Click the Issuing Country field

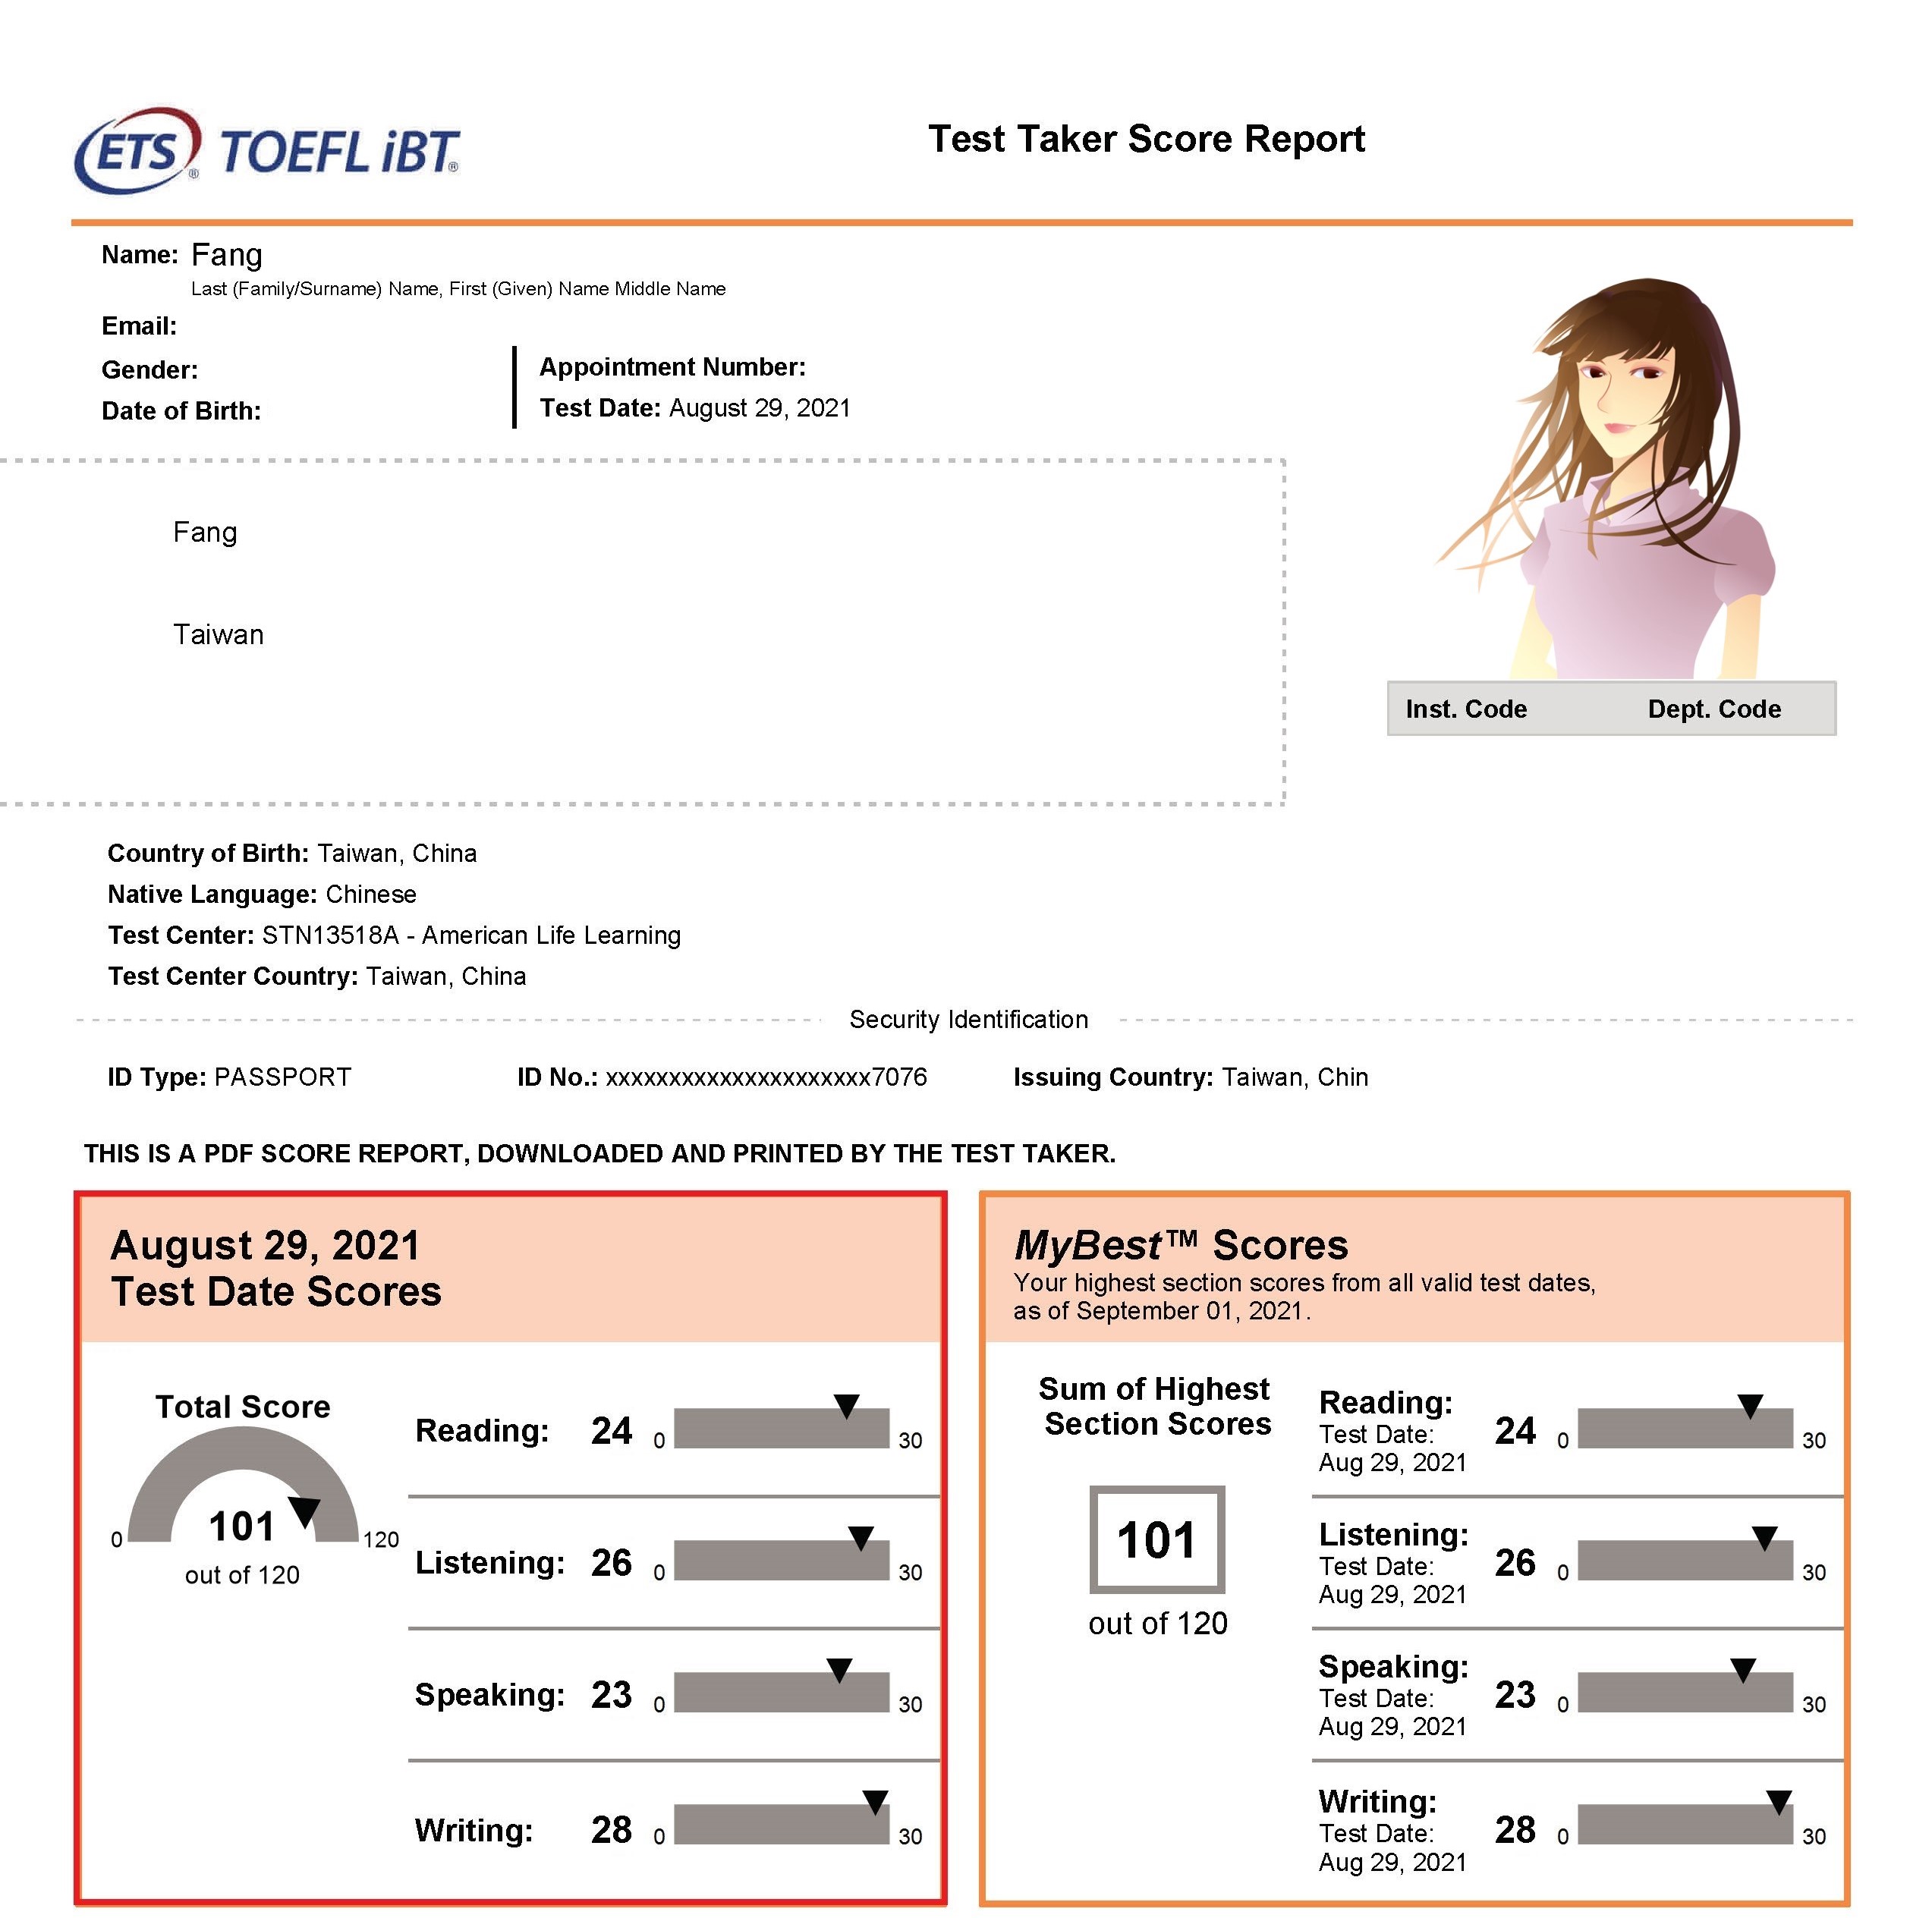(1190, 1078)
